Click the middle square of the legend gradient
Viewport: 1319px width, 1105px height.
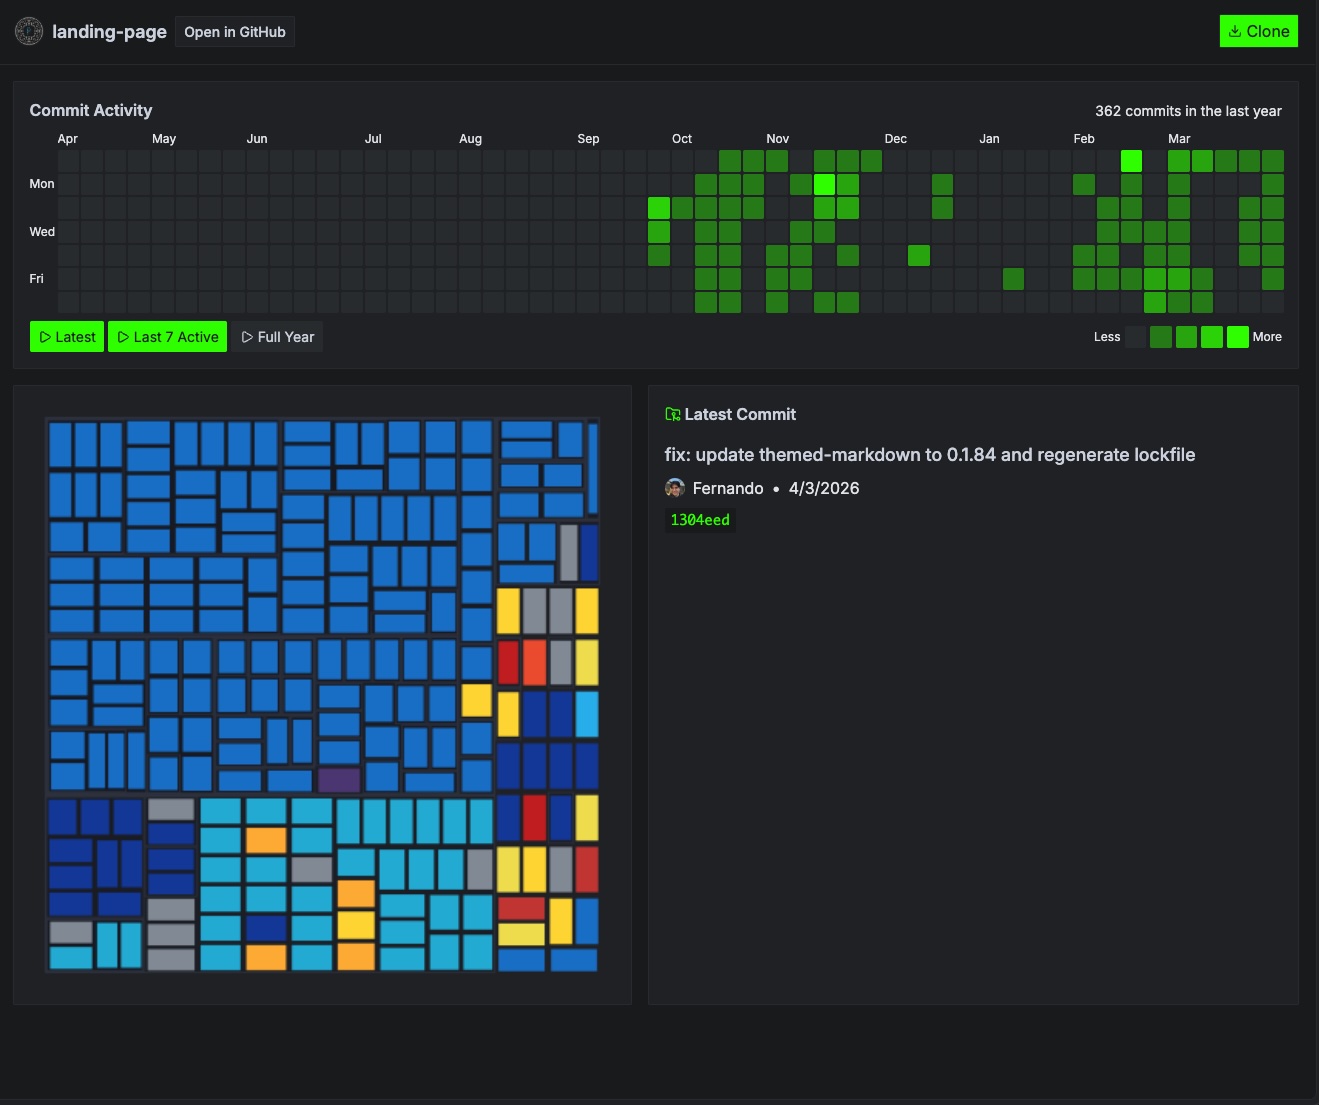[1186, 337]
